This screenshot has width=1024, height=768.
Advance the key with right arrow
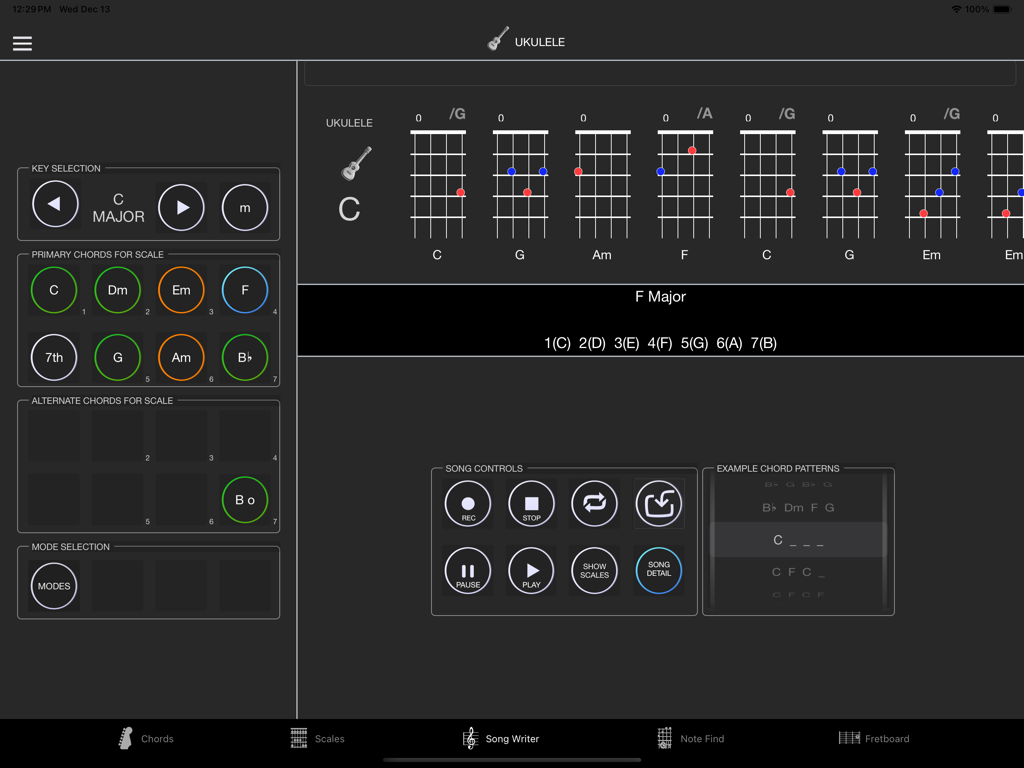tap(181, 207)
